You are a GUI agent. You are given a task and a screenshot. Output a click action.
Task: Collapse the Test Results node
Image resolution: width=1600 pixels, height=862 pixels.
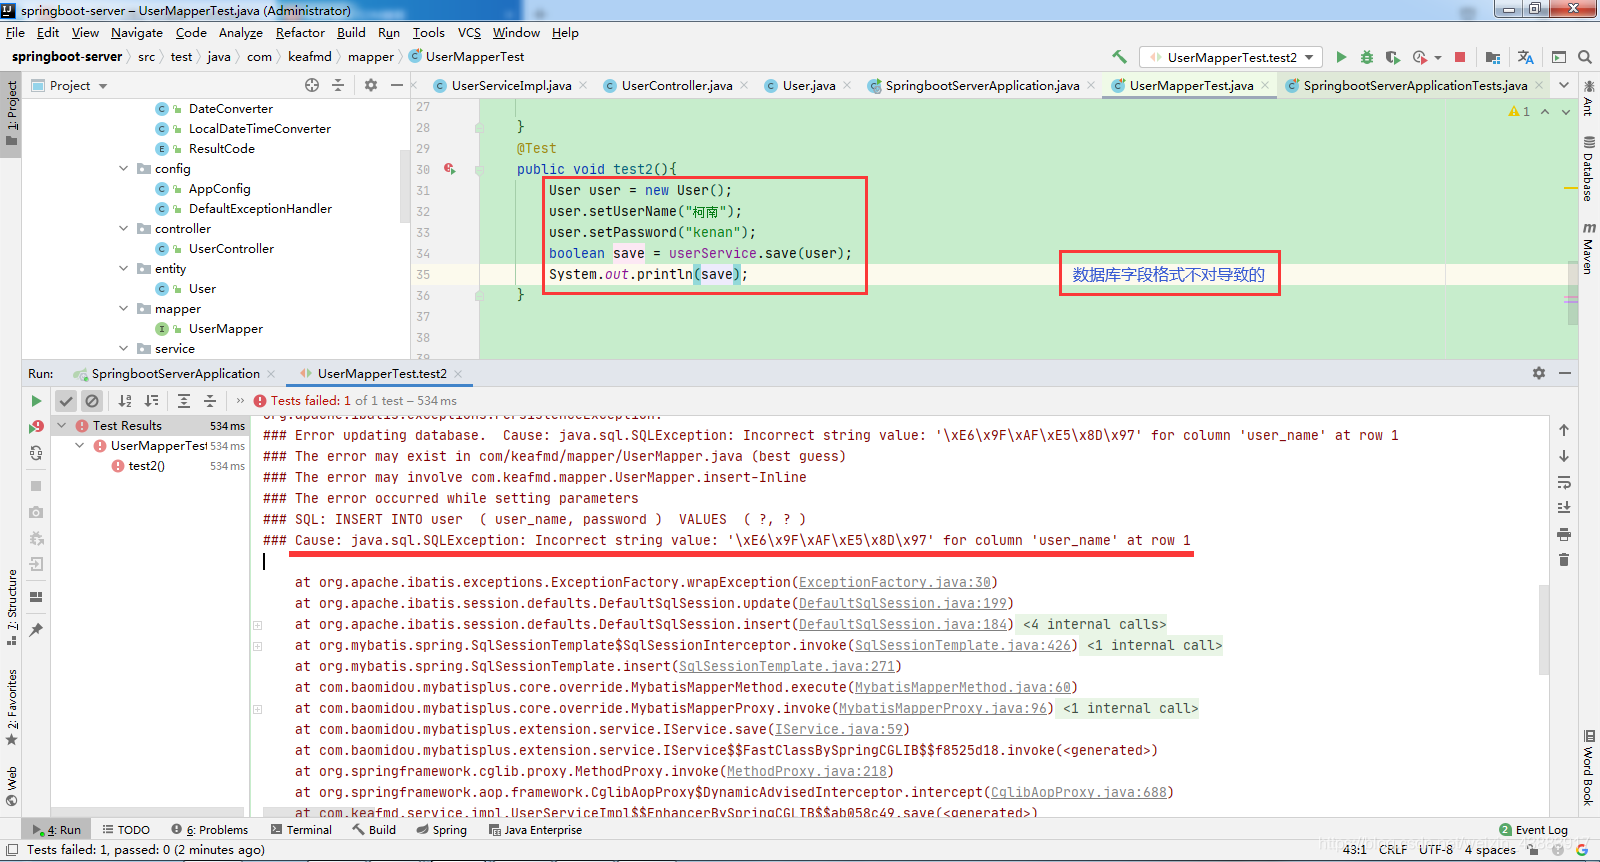tap(62, 426)
